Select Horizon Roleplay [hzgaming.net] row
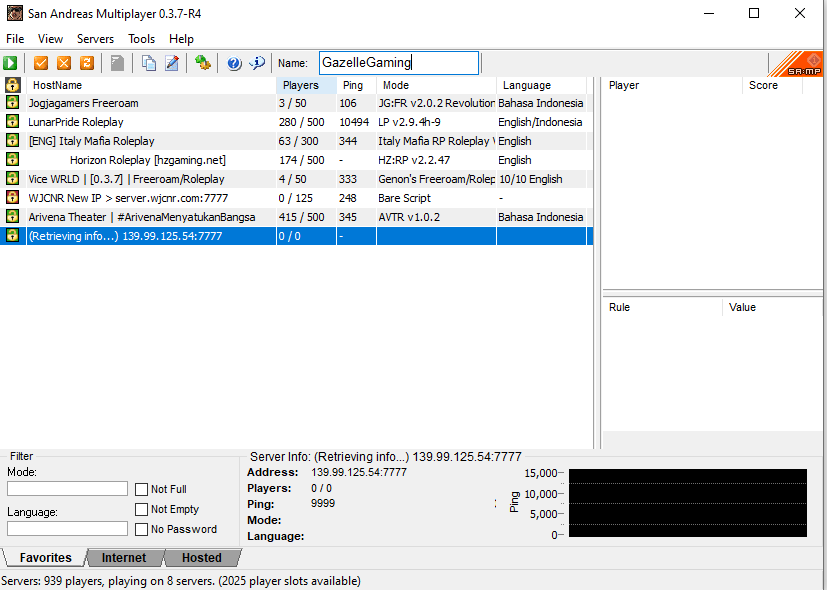Image resolution: width=827 pixels, height=590 pixels. [296, 160]
